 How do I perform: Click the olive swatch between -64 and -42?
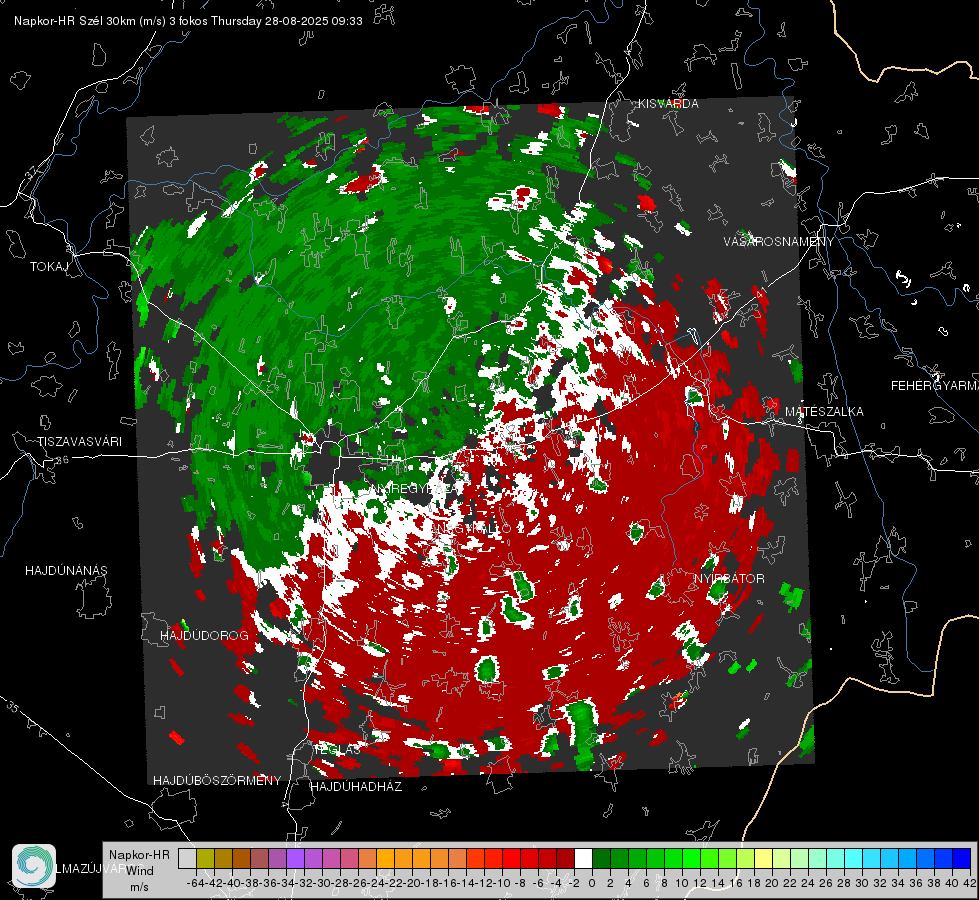[x=205, y=858]
